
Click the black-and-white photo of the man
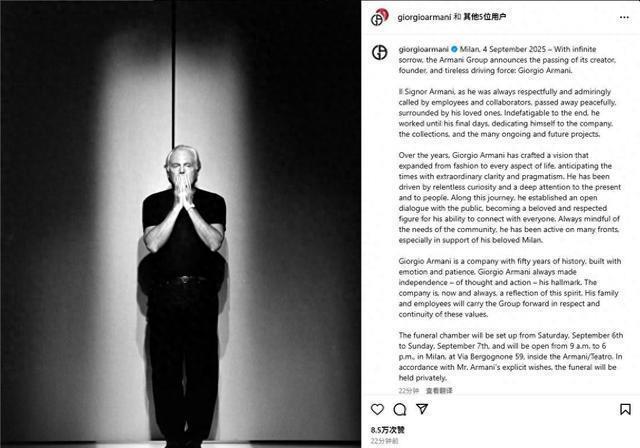[x=180, y=224]
